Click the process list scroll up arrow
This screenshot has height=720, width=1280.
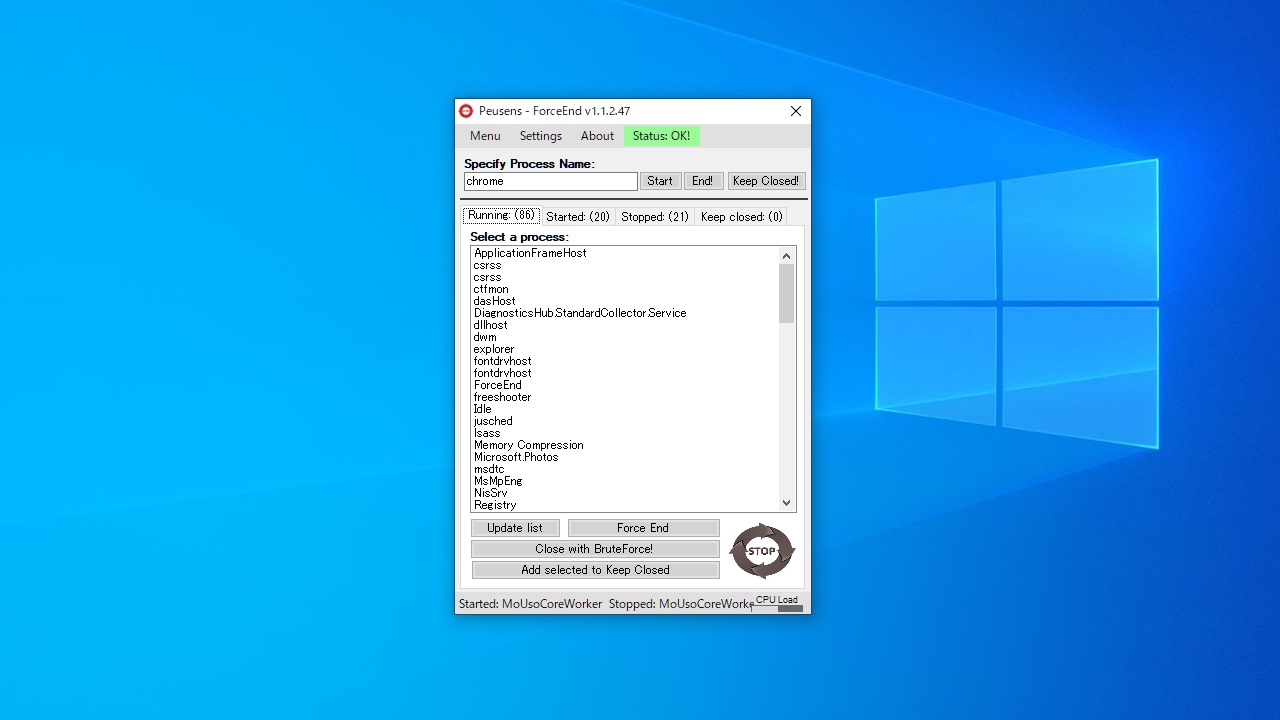[786, 256]
